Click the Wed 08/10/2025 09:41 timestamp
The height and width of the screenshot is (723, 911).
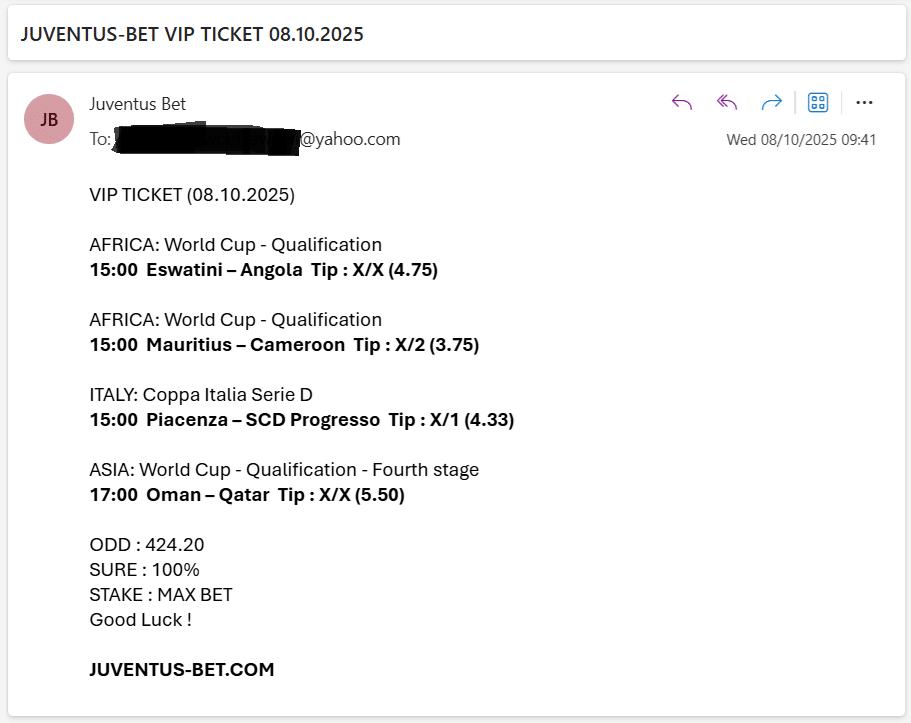pos(801,140)
